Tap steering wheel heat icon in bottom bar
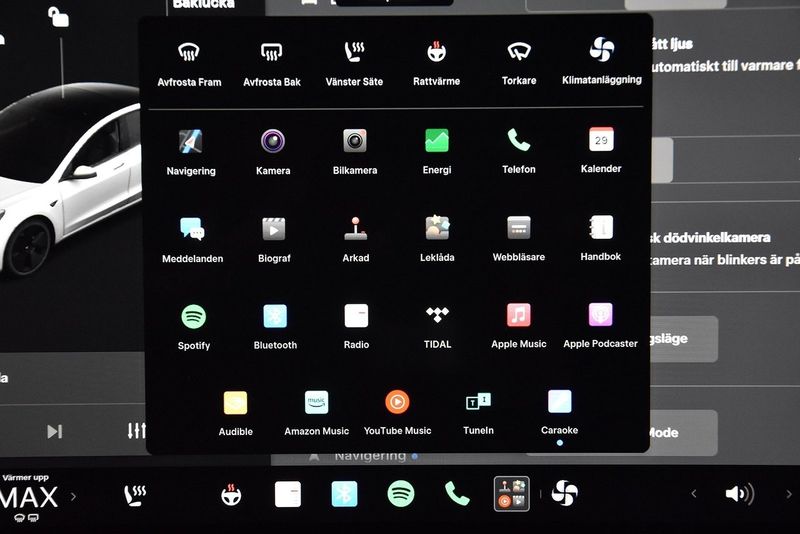Viewport: 800px width, 534px height. point(231,495)
